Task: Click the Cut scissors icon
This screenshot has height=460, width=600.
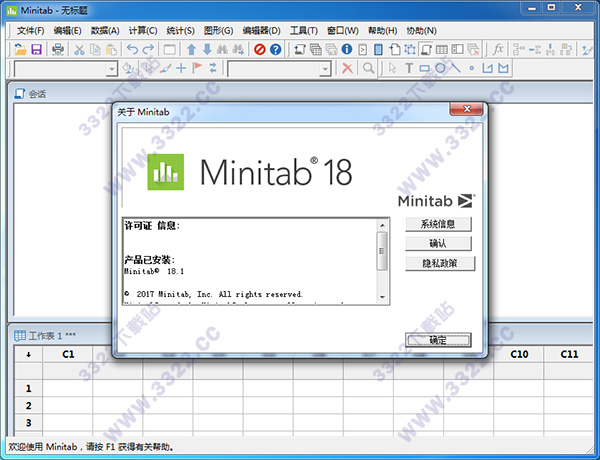Action: point(81,49)
